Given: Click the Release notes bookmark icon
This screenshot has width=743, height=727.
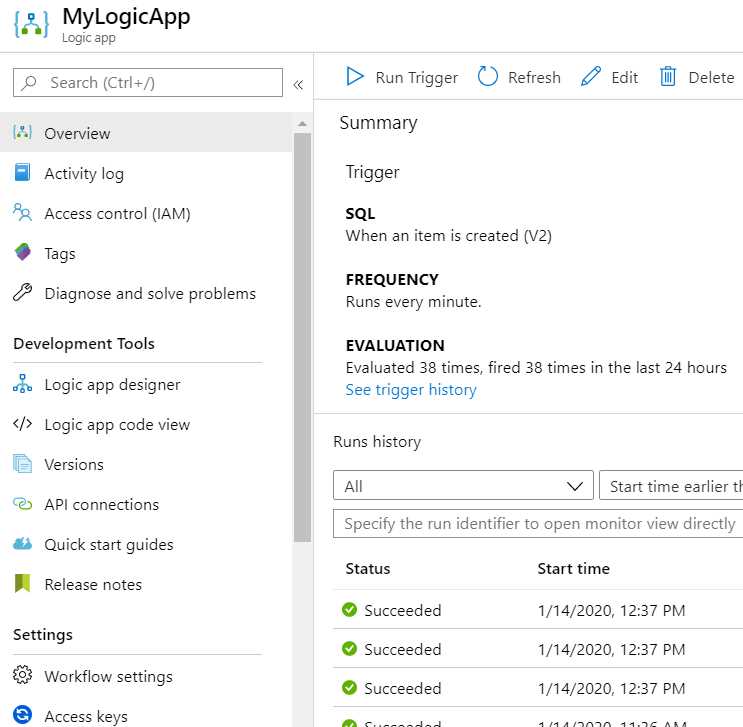Looking at the screenshot, I should click(x=22, y=583).
